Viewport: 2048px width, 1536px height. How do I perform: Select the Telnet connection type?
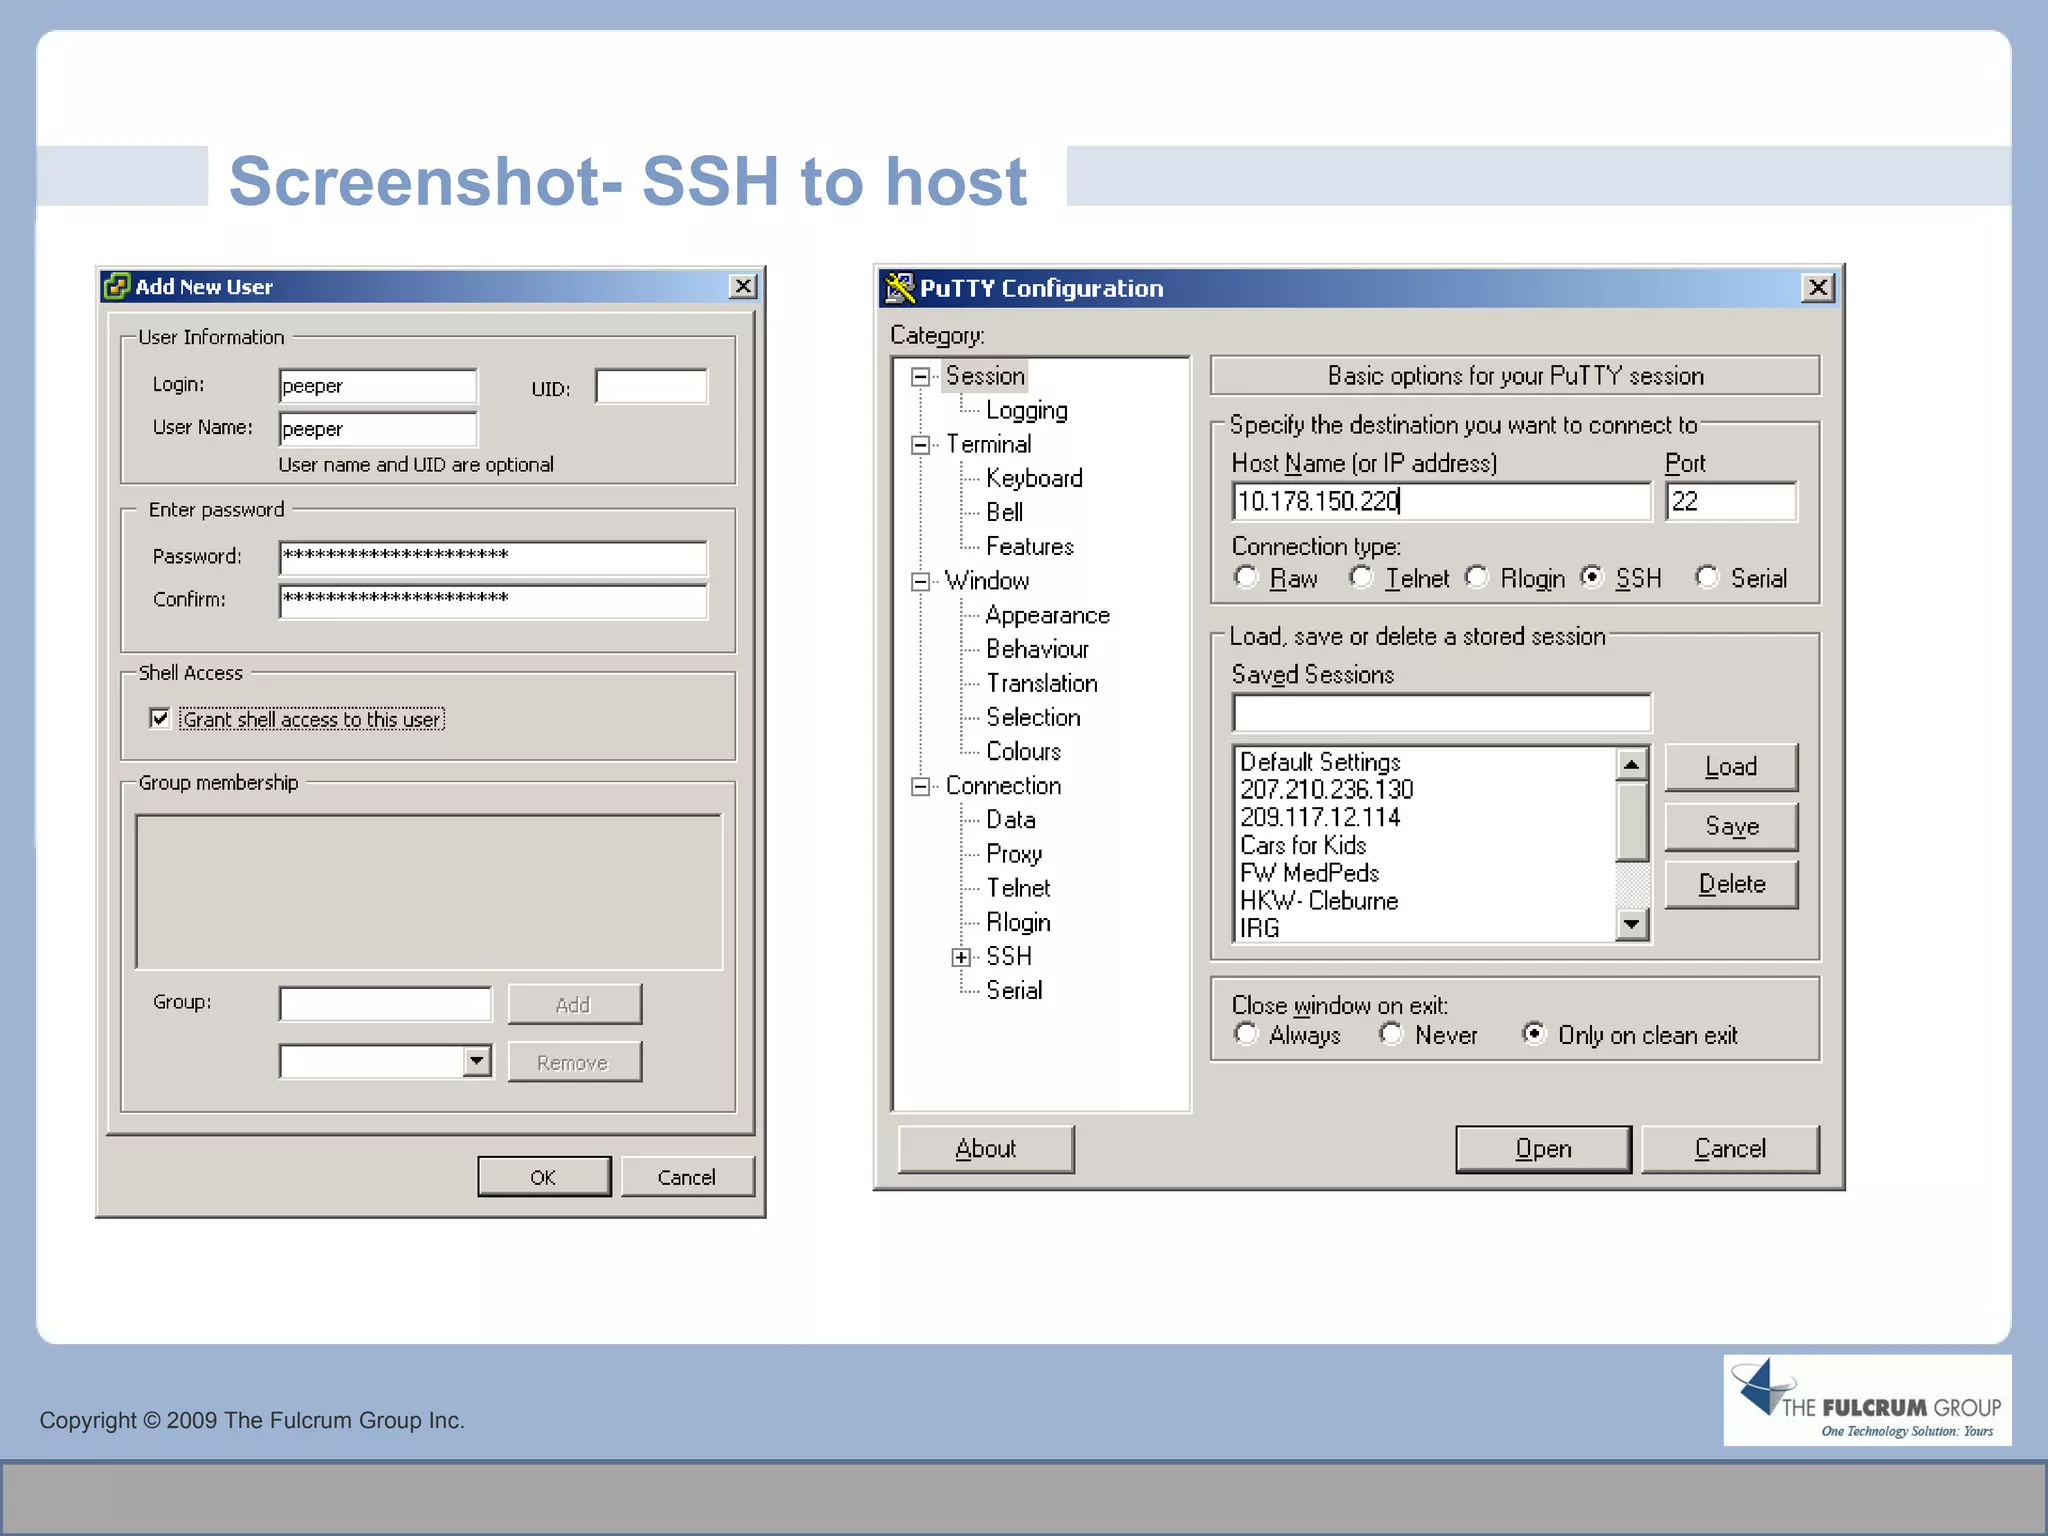coord(1361,577)
